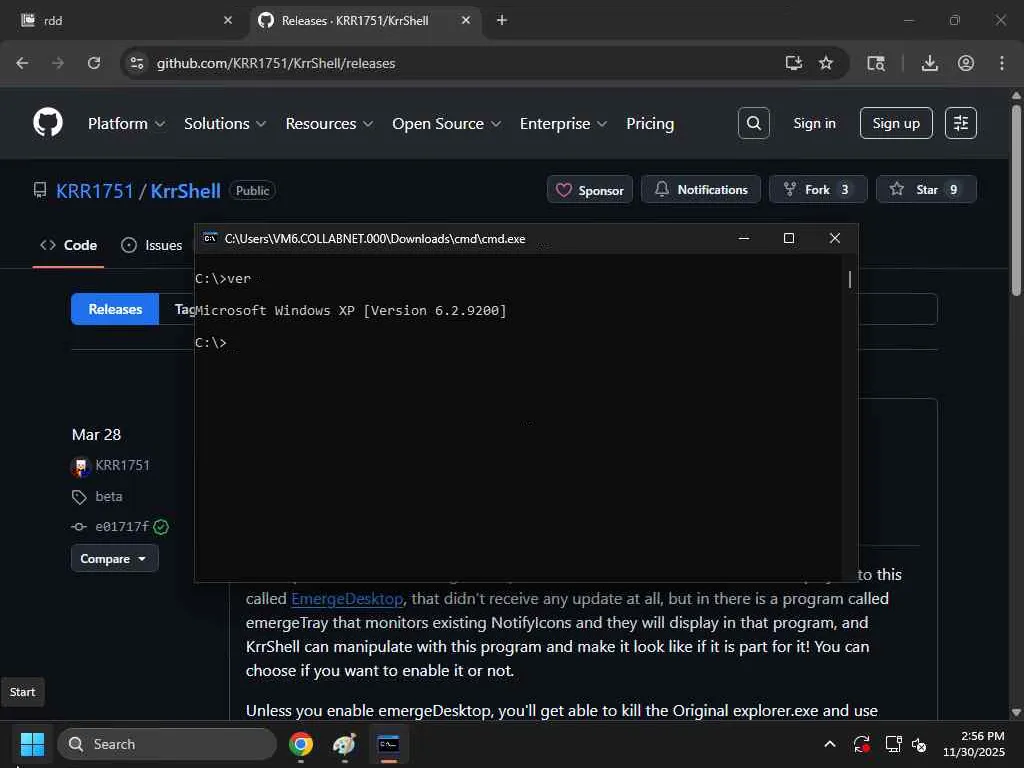This screenshot has width=1024, height=768.
Task: Click sync update tray icon
Action: pos(861,744)
